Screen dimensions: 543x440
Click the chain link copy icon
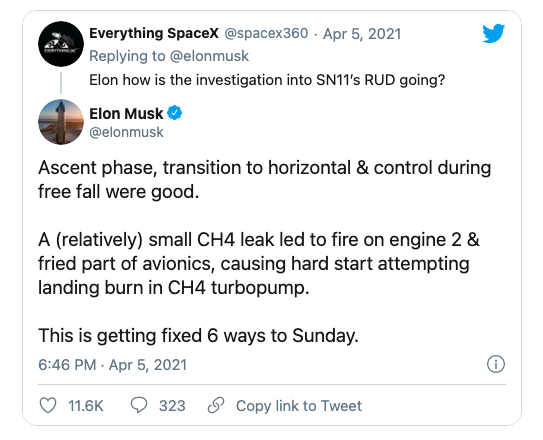216,405
